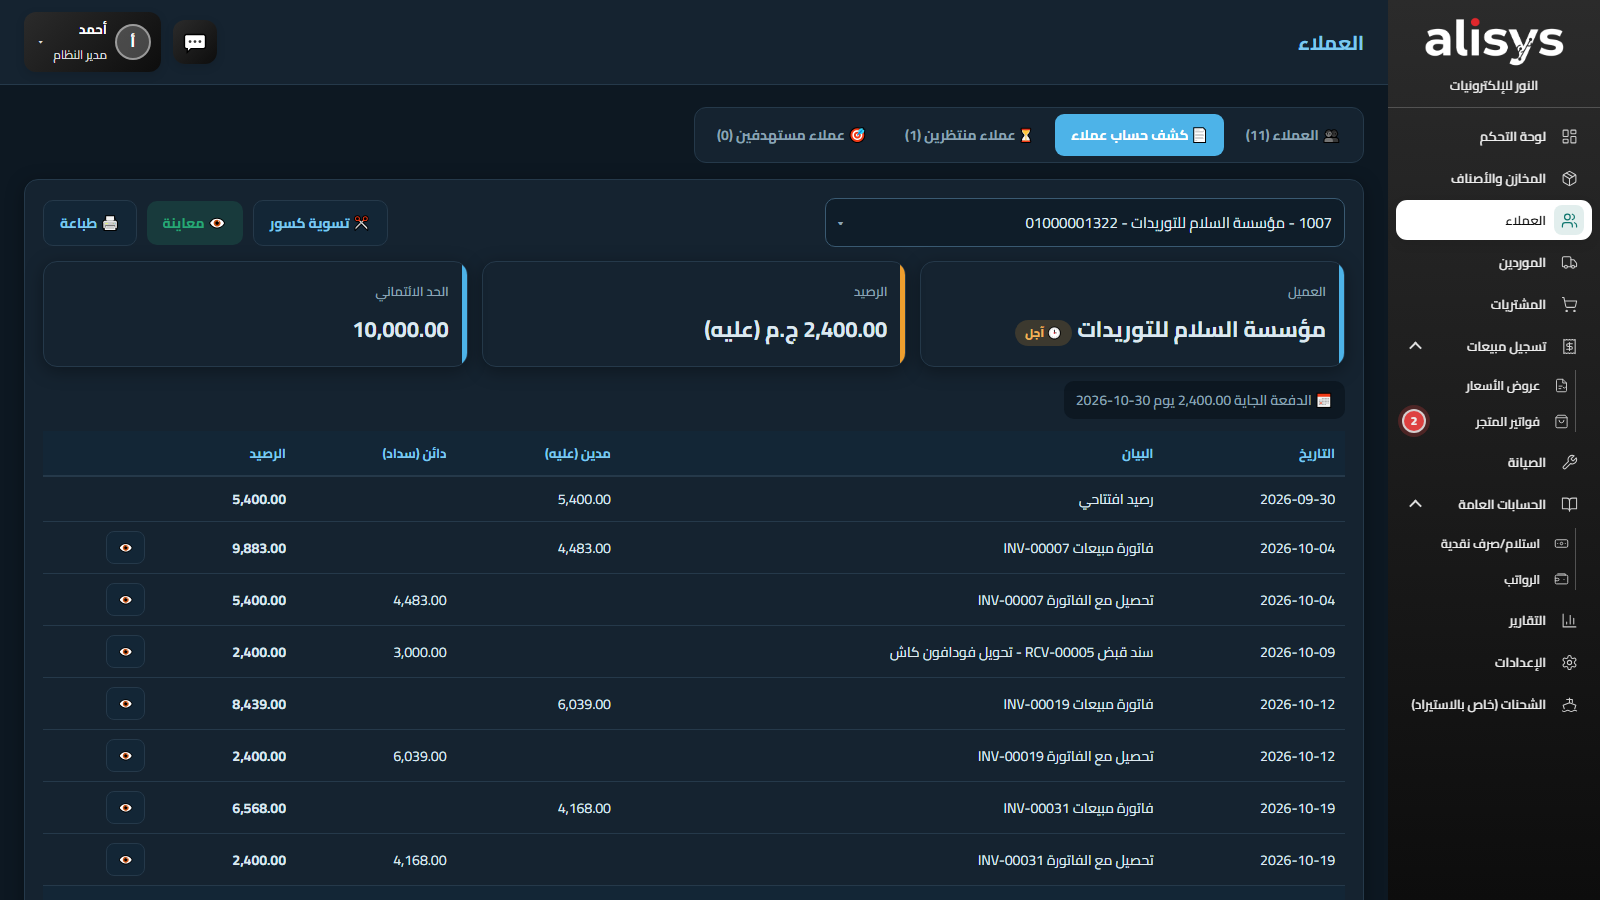This screenshot has width=1600, height=900.
Task: Open الشحنات (خاص بالاستيراد) sidebar item
Action: (x=1493, y=705)
